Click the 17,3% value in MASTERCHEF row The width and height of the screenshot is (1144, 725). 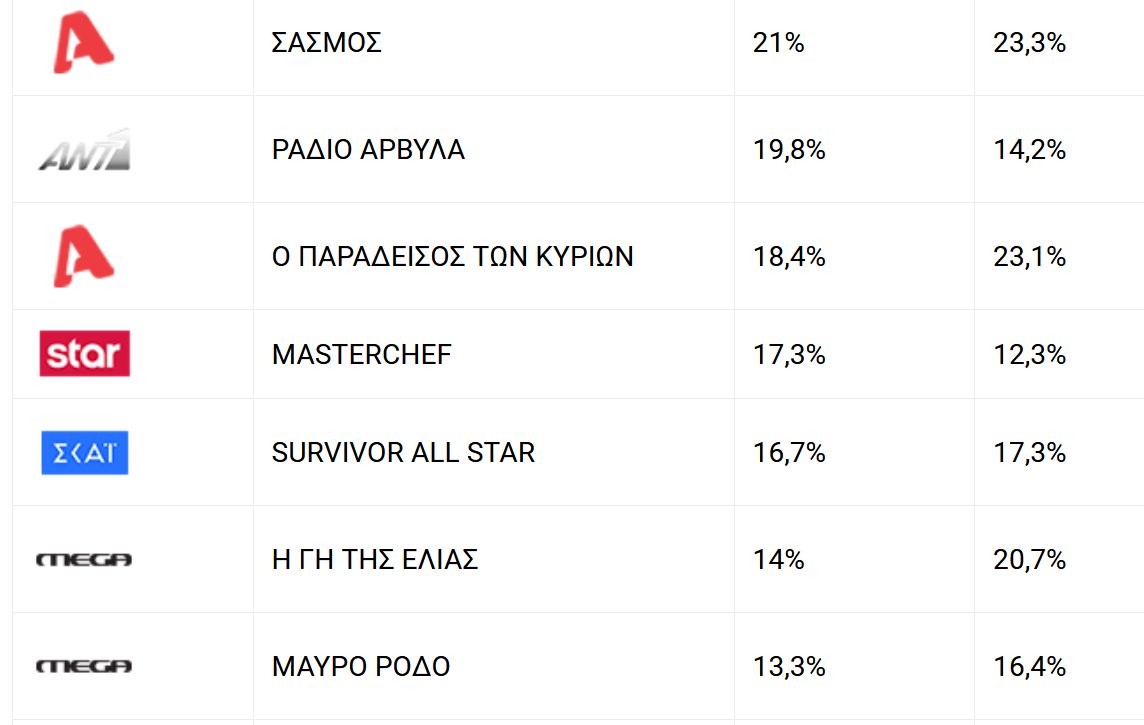tap(789, 354)
